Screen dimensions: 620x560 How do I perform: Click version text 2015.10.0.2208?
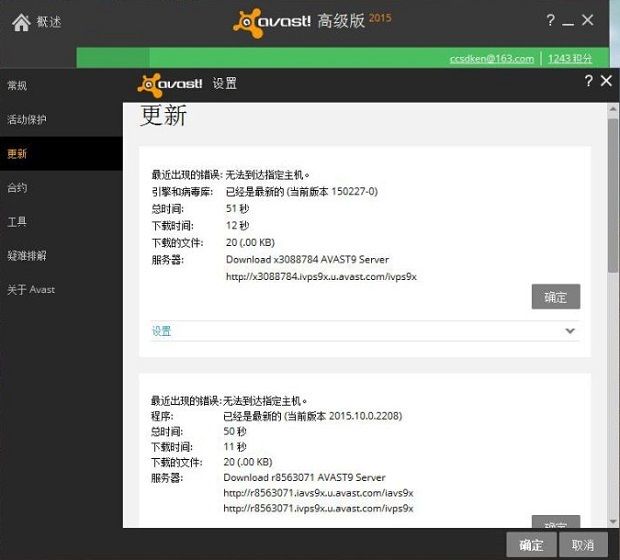coord(364,416)
